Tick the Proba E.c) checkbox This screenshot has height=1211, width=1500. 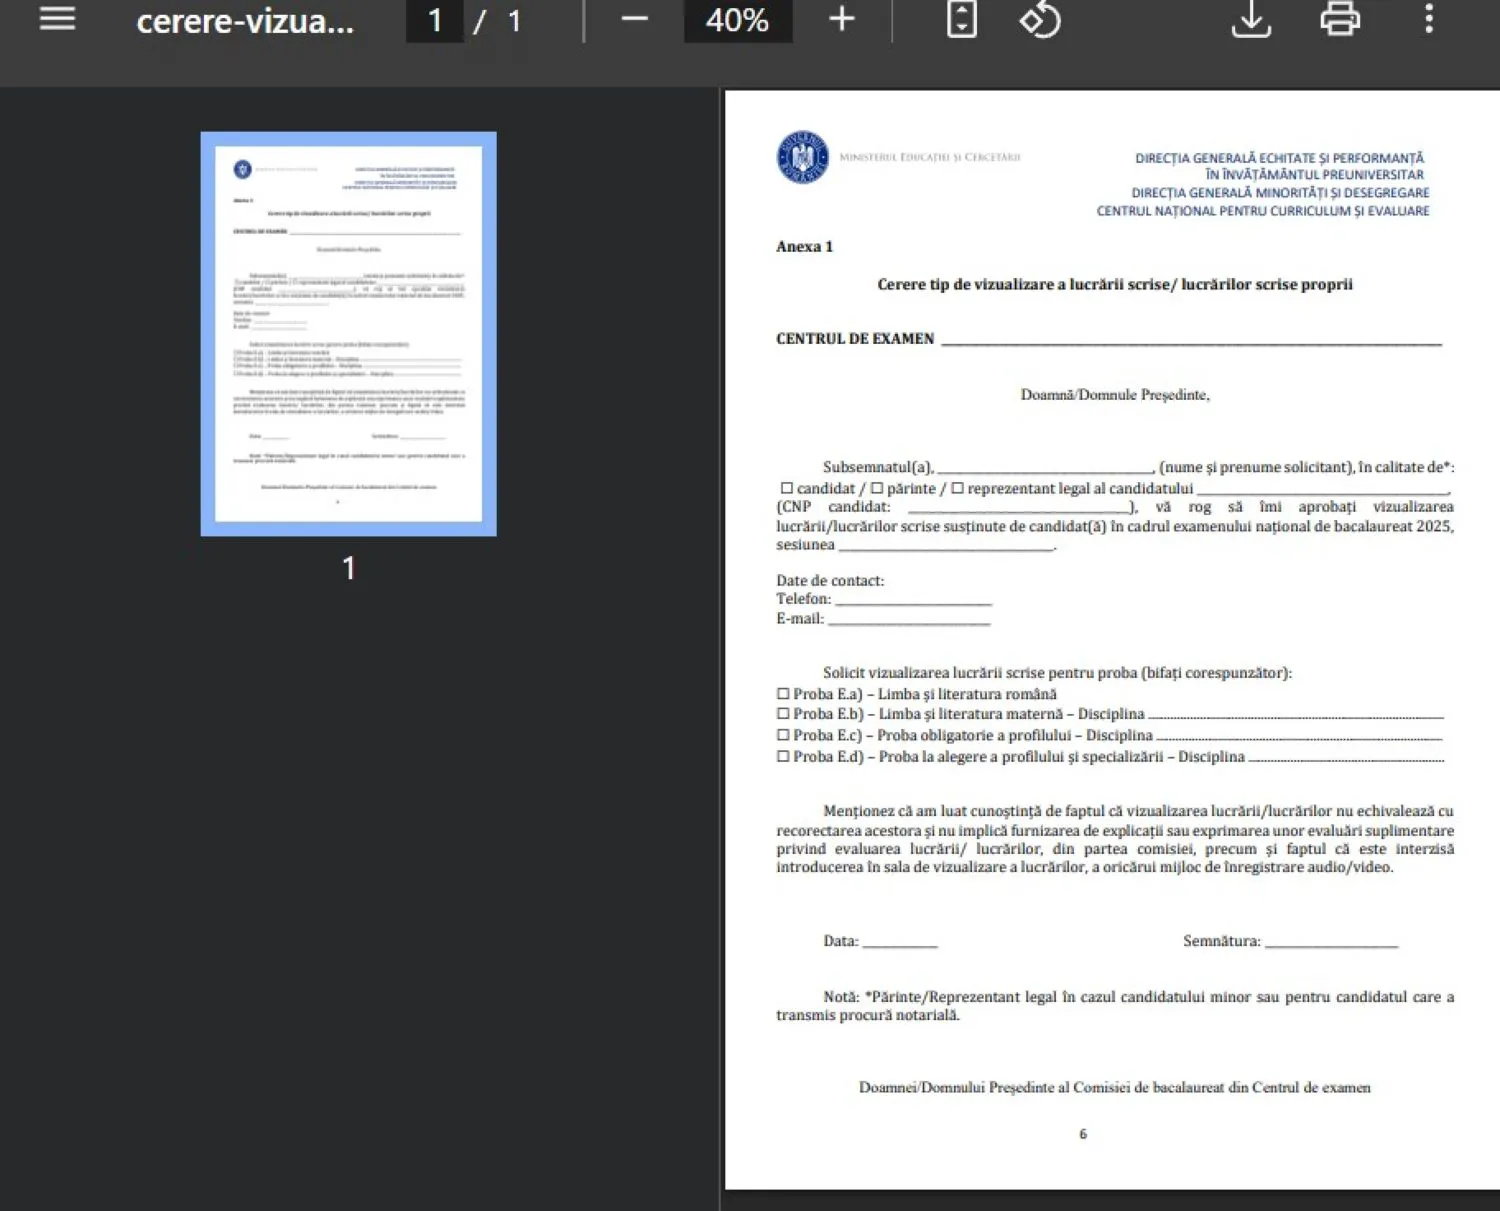[x=783, y=735]
